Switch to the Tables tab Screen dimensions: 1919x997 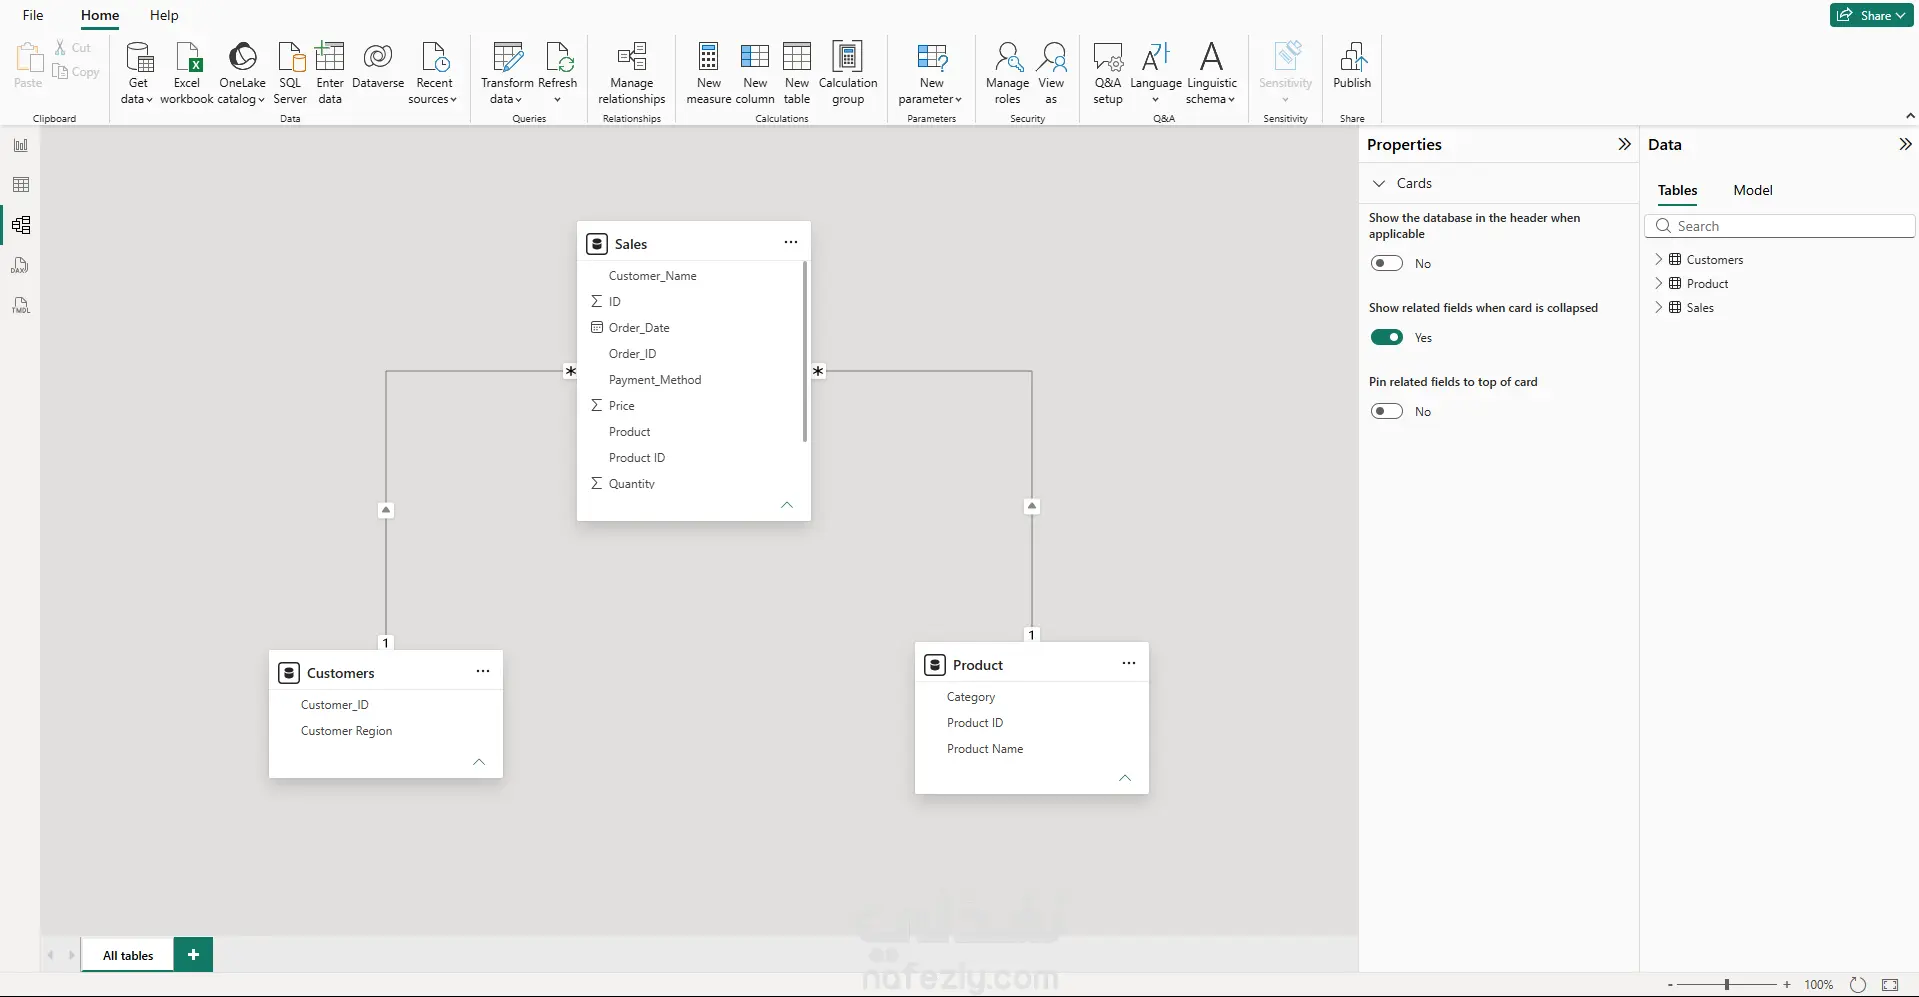(1677, 190)
